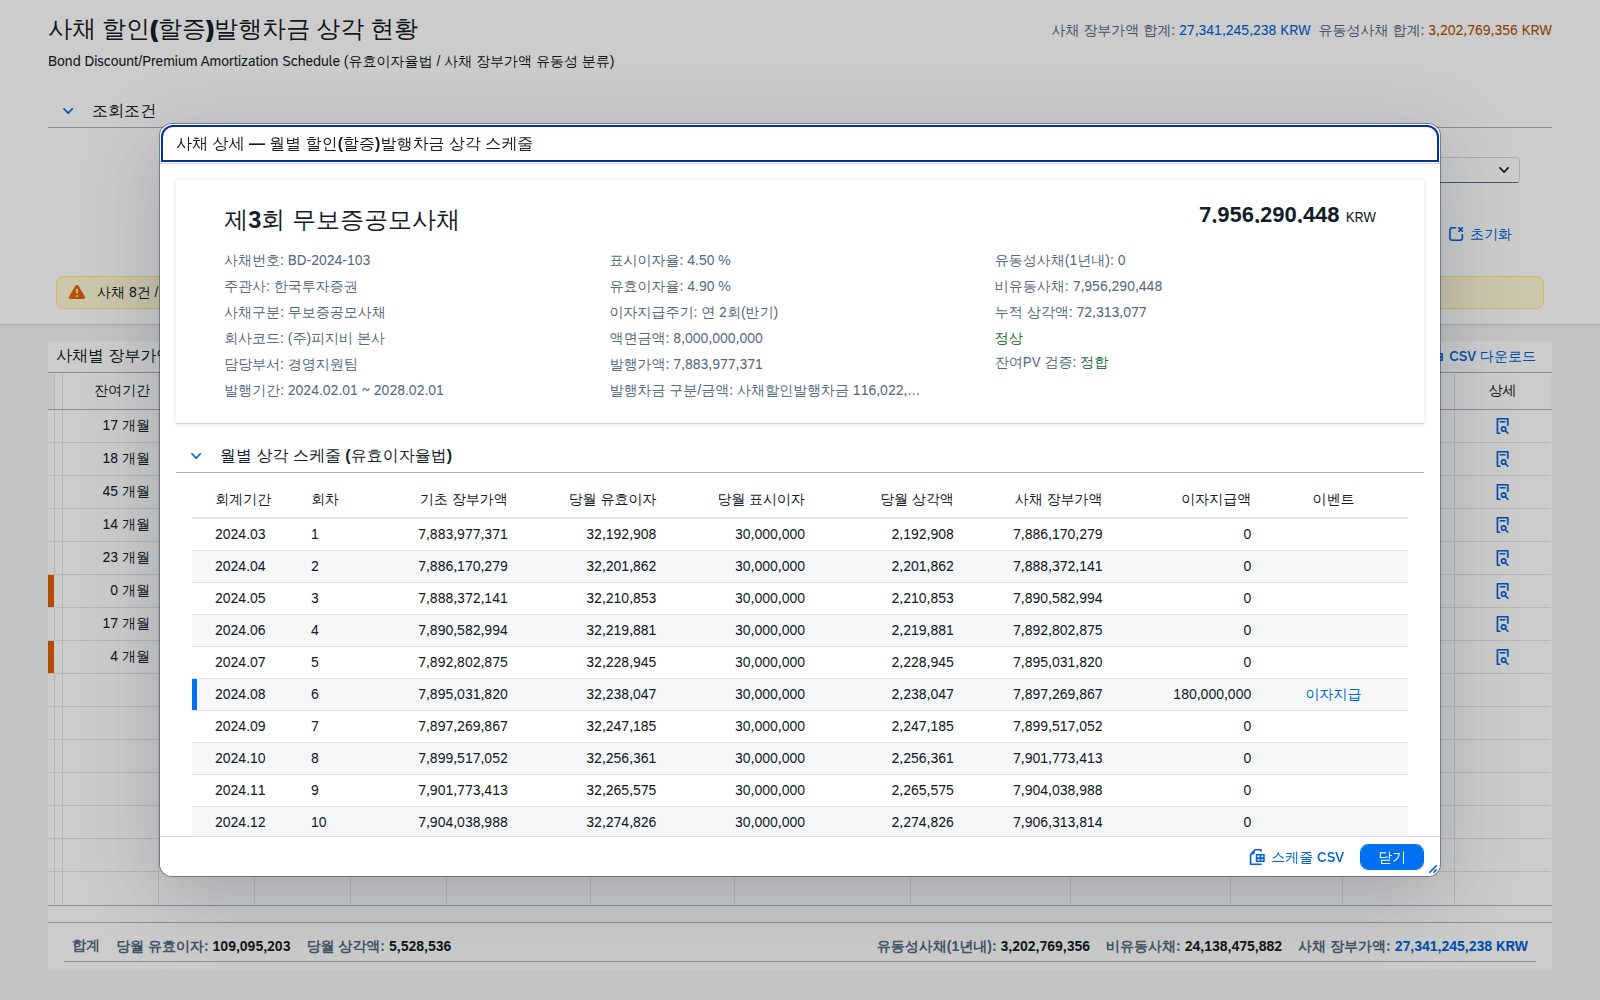This screenshot has width=1600, height=1000.
Task: Click the CSV 다운로드 link in the background
Action: click(1491, 356)
